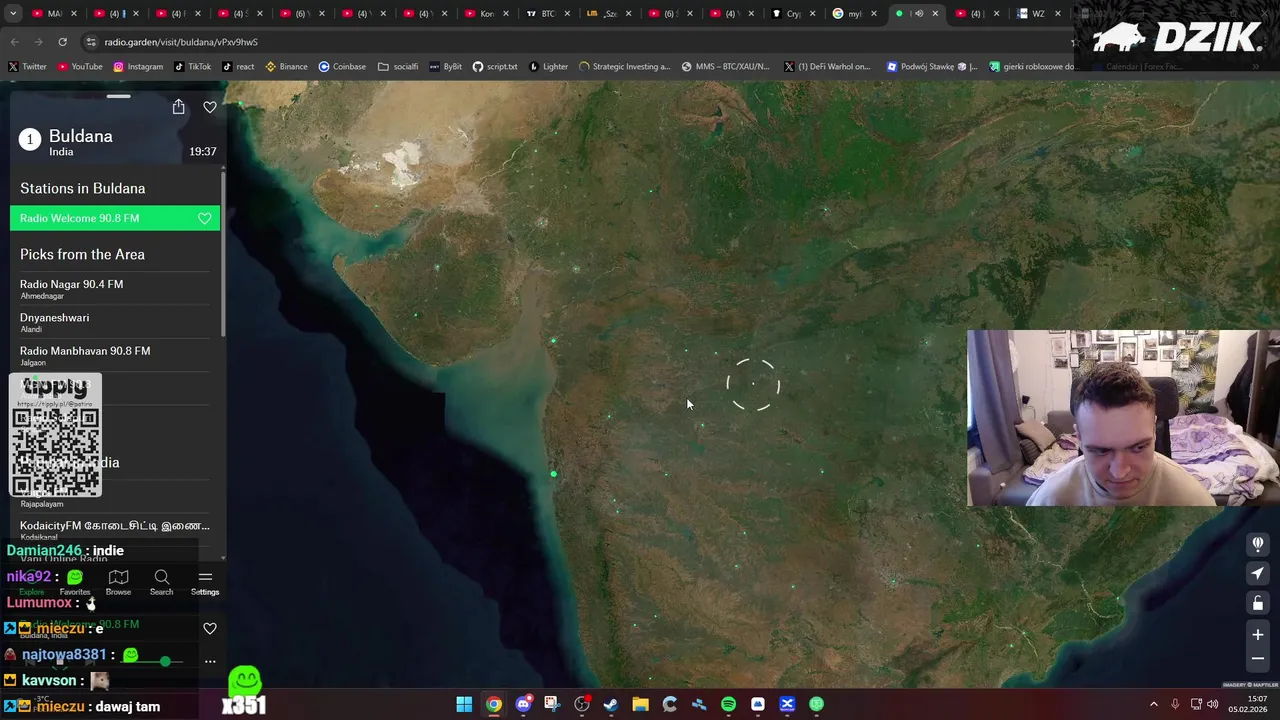Screen dimensions: 1280x720
Task: Switch to the WZ browser tab
Action: [x=1038, y=14]
